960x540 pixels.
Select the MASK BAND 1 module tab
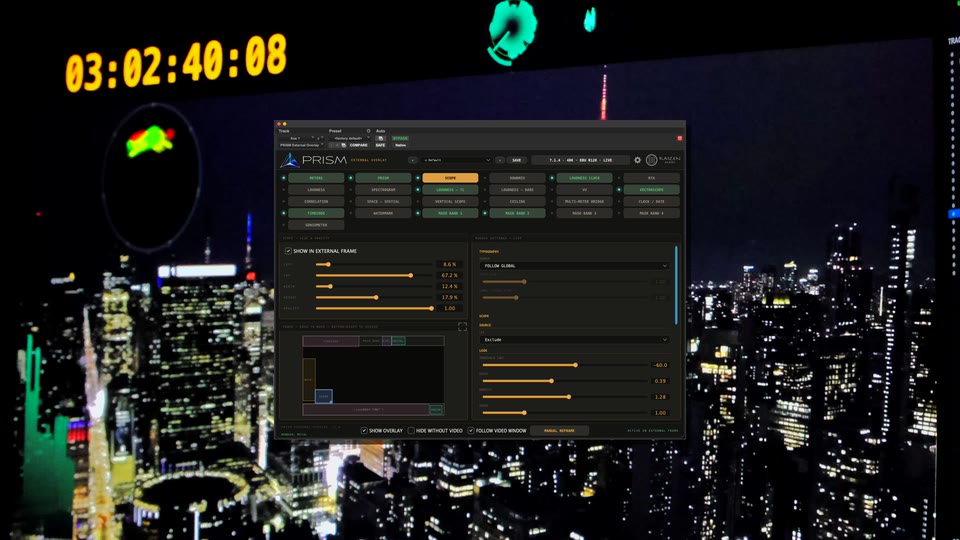(450, 213)
